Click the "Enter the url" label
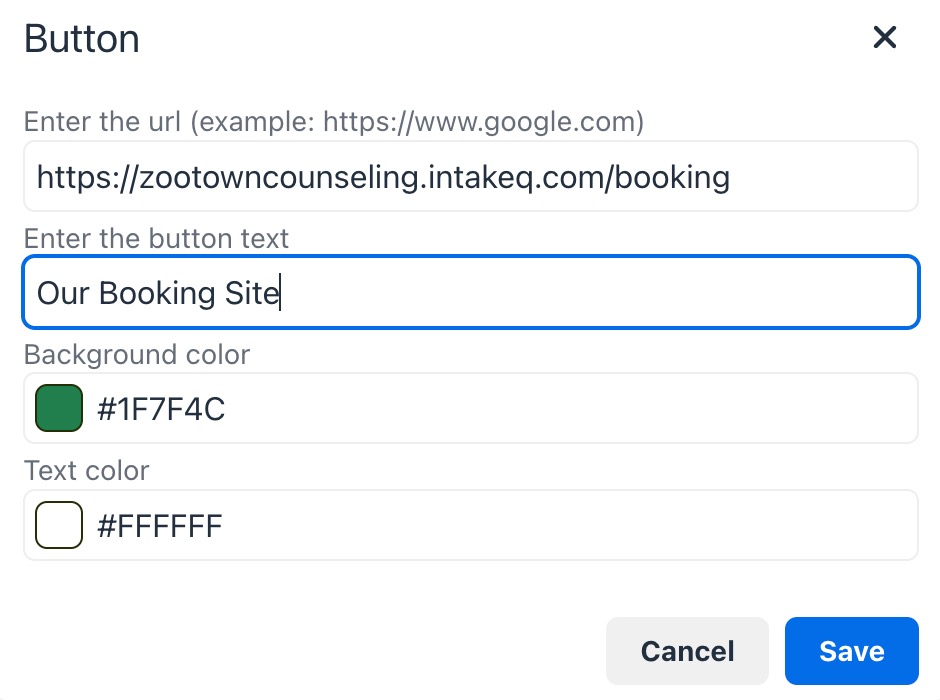Screen dimensions: 940x700 pos(102,122)
